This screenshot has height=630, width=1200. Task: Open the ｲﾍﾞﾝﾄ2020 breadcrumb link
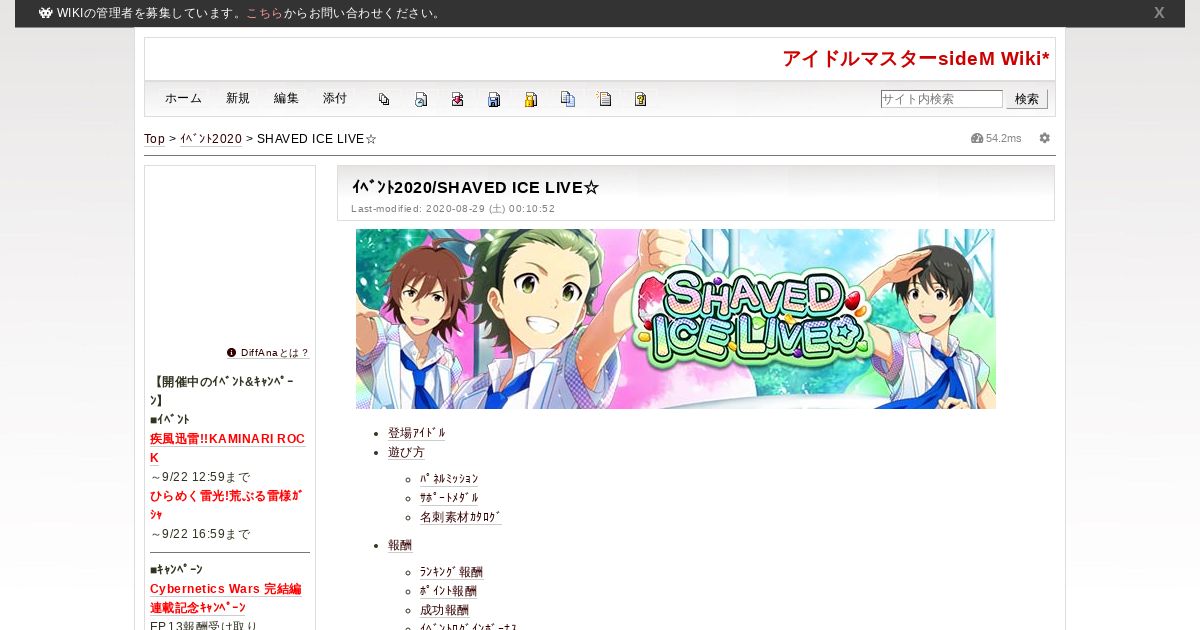(211, 139)
